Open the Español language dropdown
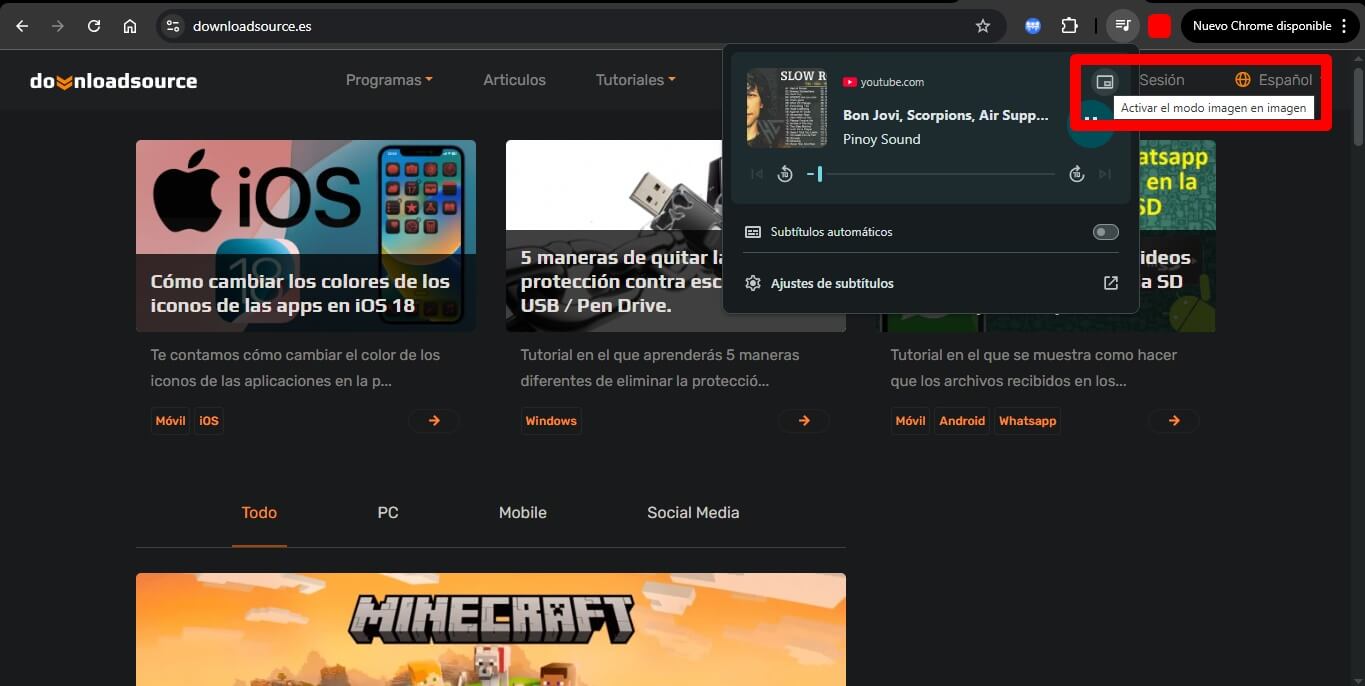The height and width of the screenshot is (686, 1365). 1278,80
